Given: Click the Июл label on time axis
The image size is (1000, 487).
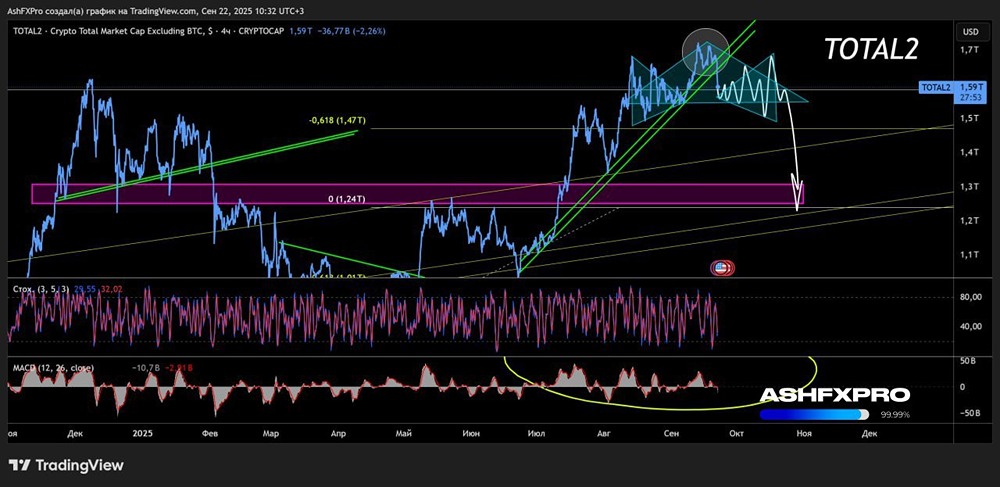Looking at the screenshot, I should pyautogui.click(x=536, y=433).
